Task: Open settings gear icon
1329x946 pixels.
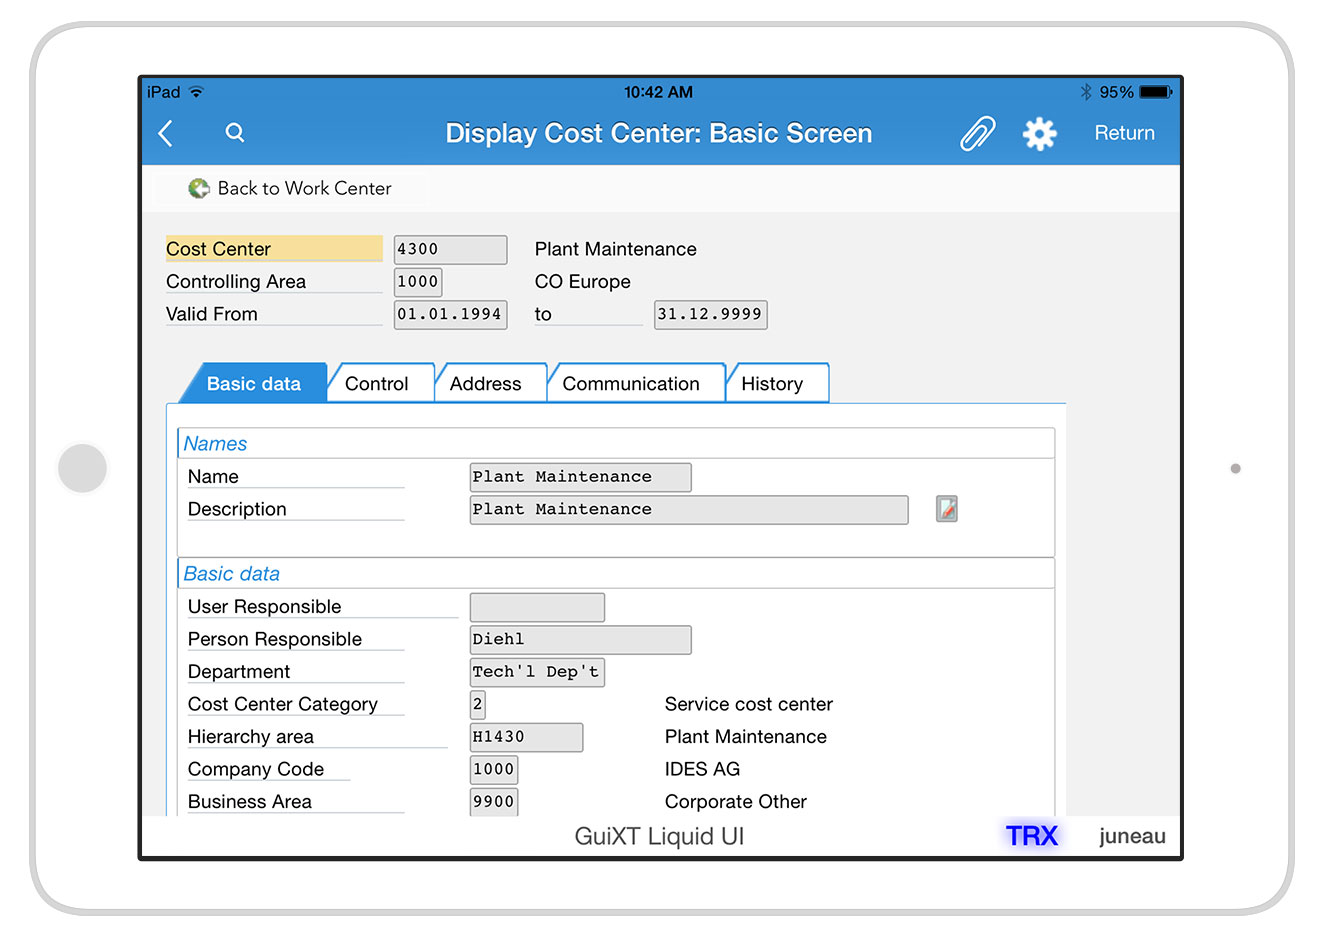Action: tap(1039, 133)
